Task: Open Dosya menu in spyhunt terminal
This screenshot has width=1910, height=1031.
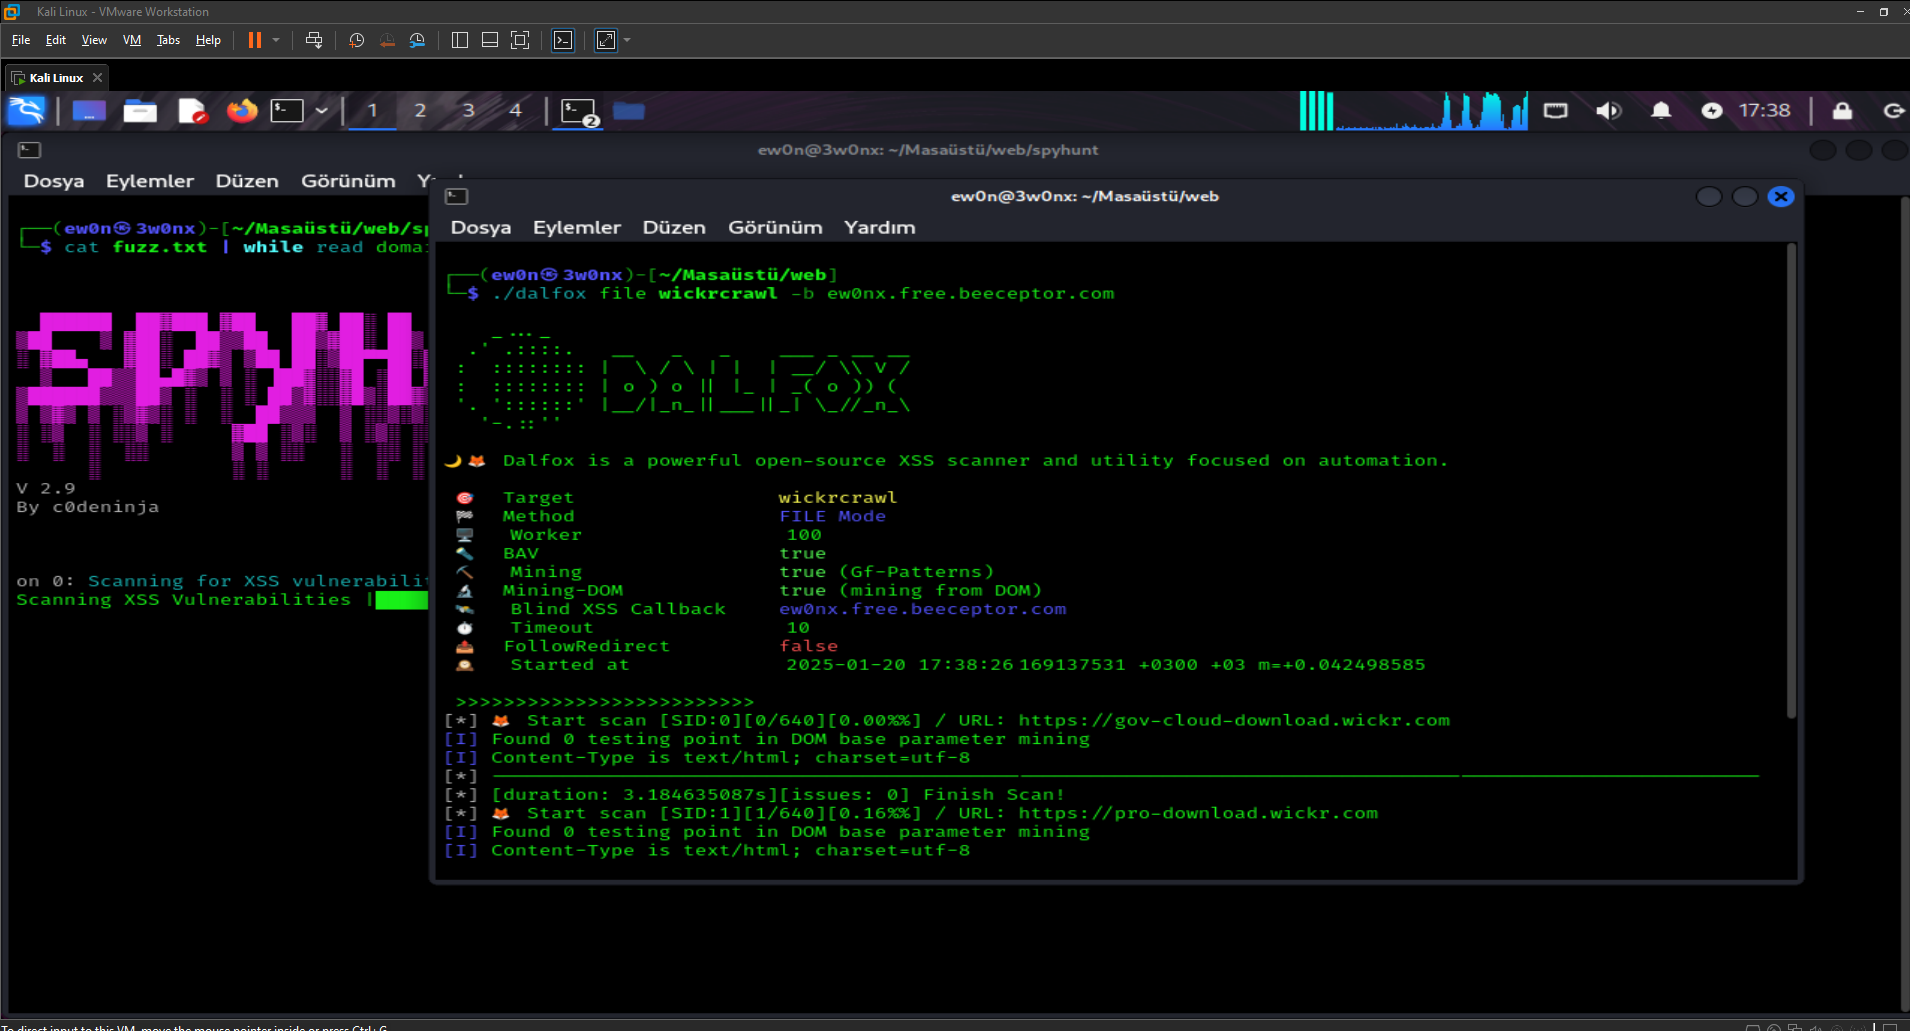Action: coord(54,181)
